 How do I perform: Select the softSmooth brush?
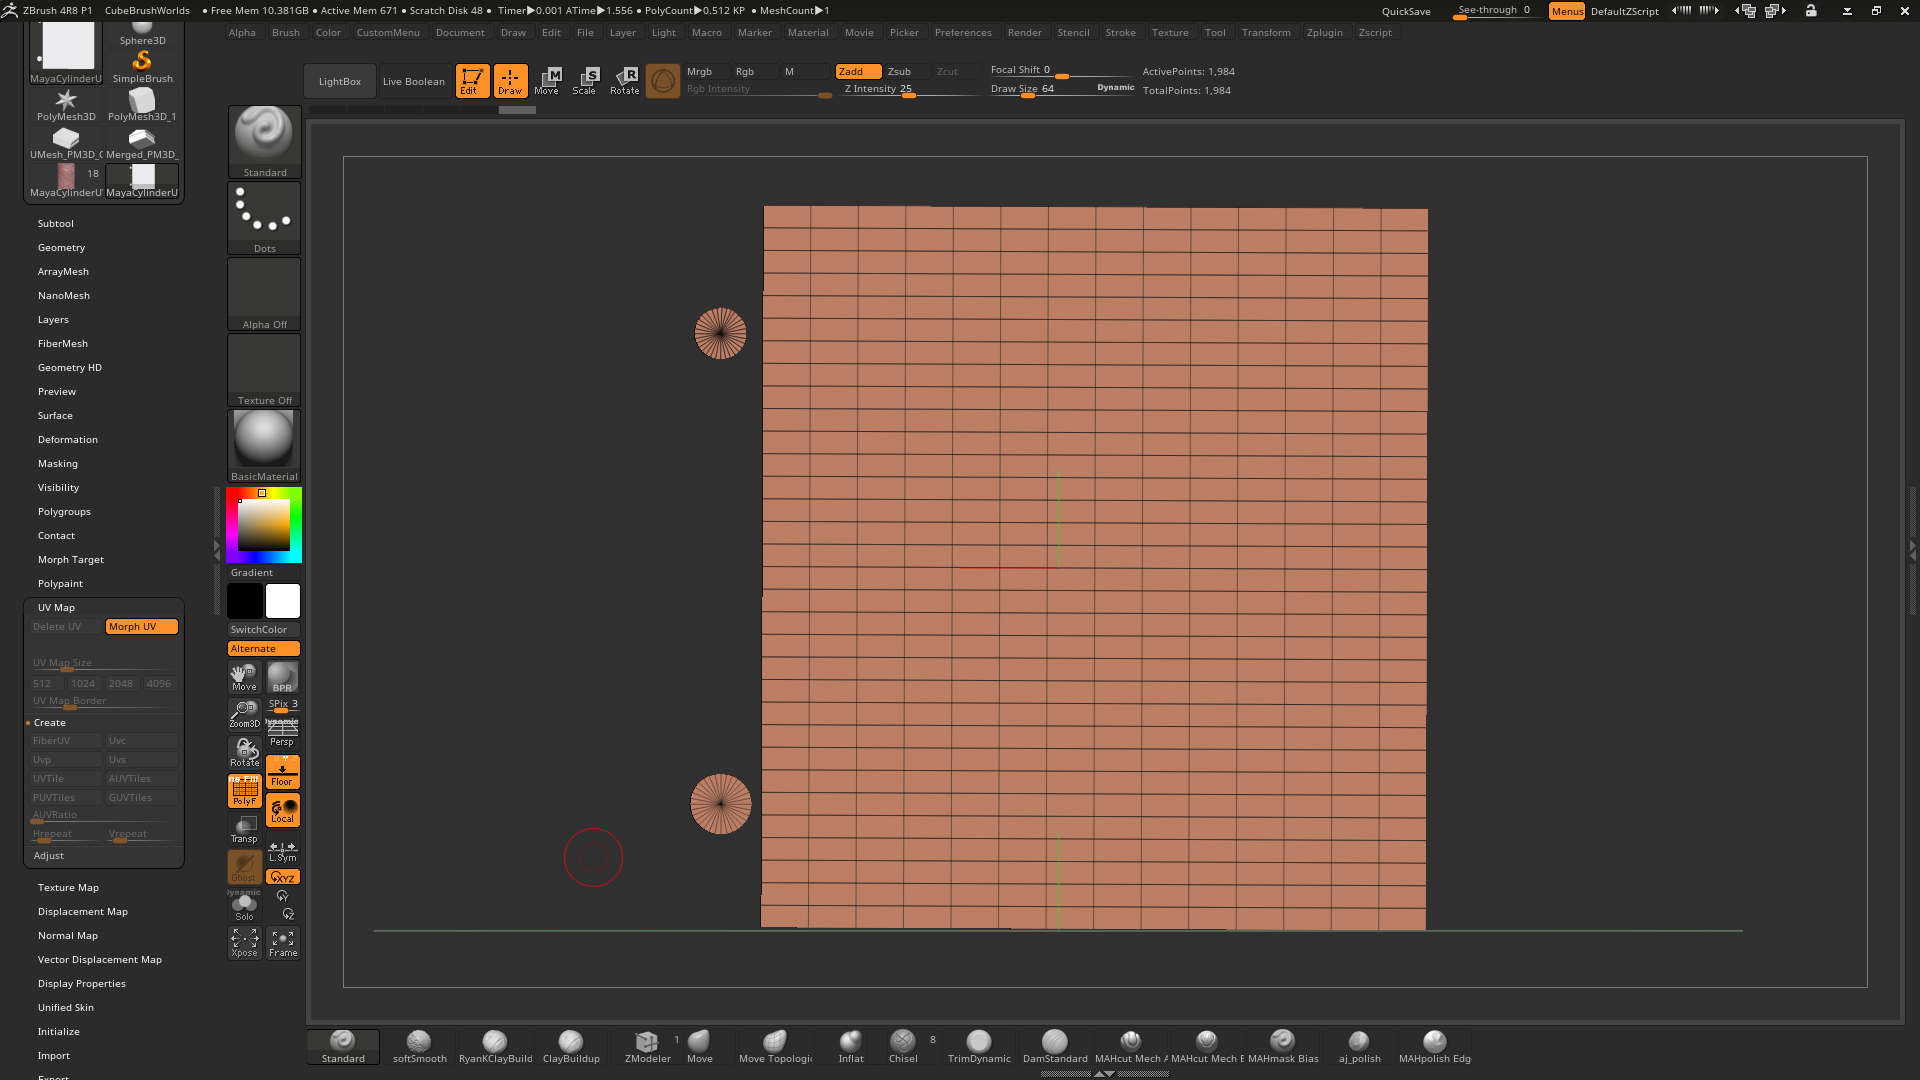point(419,1047)
